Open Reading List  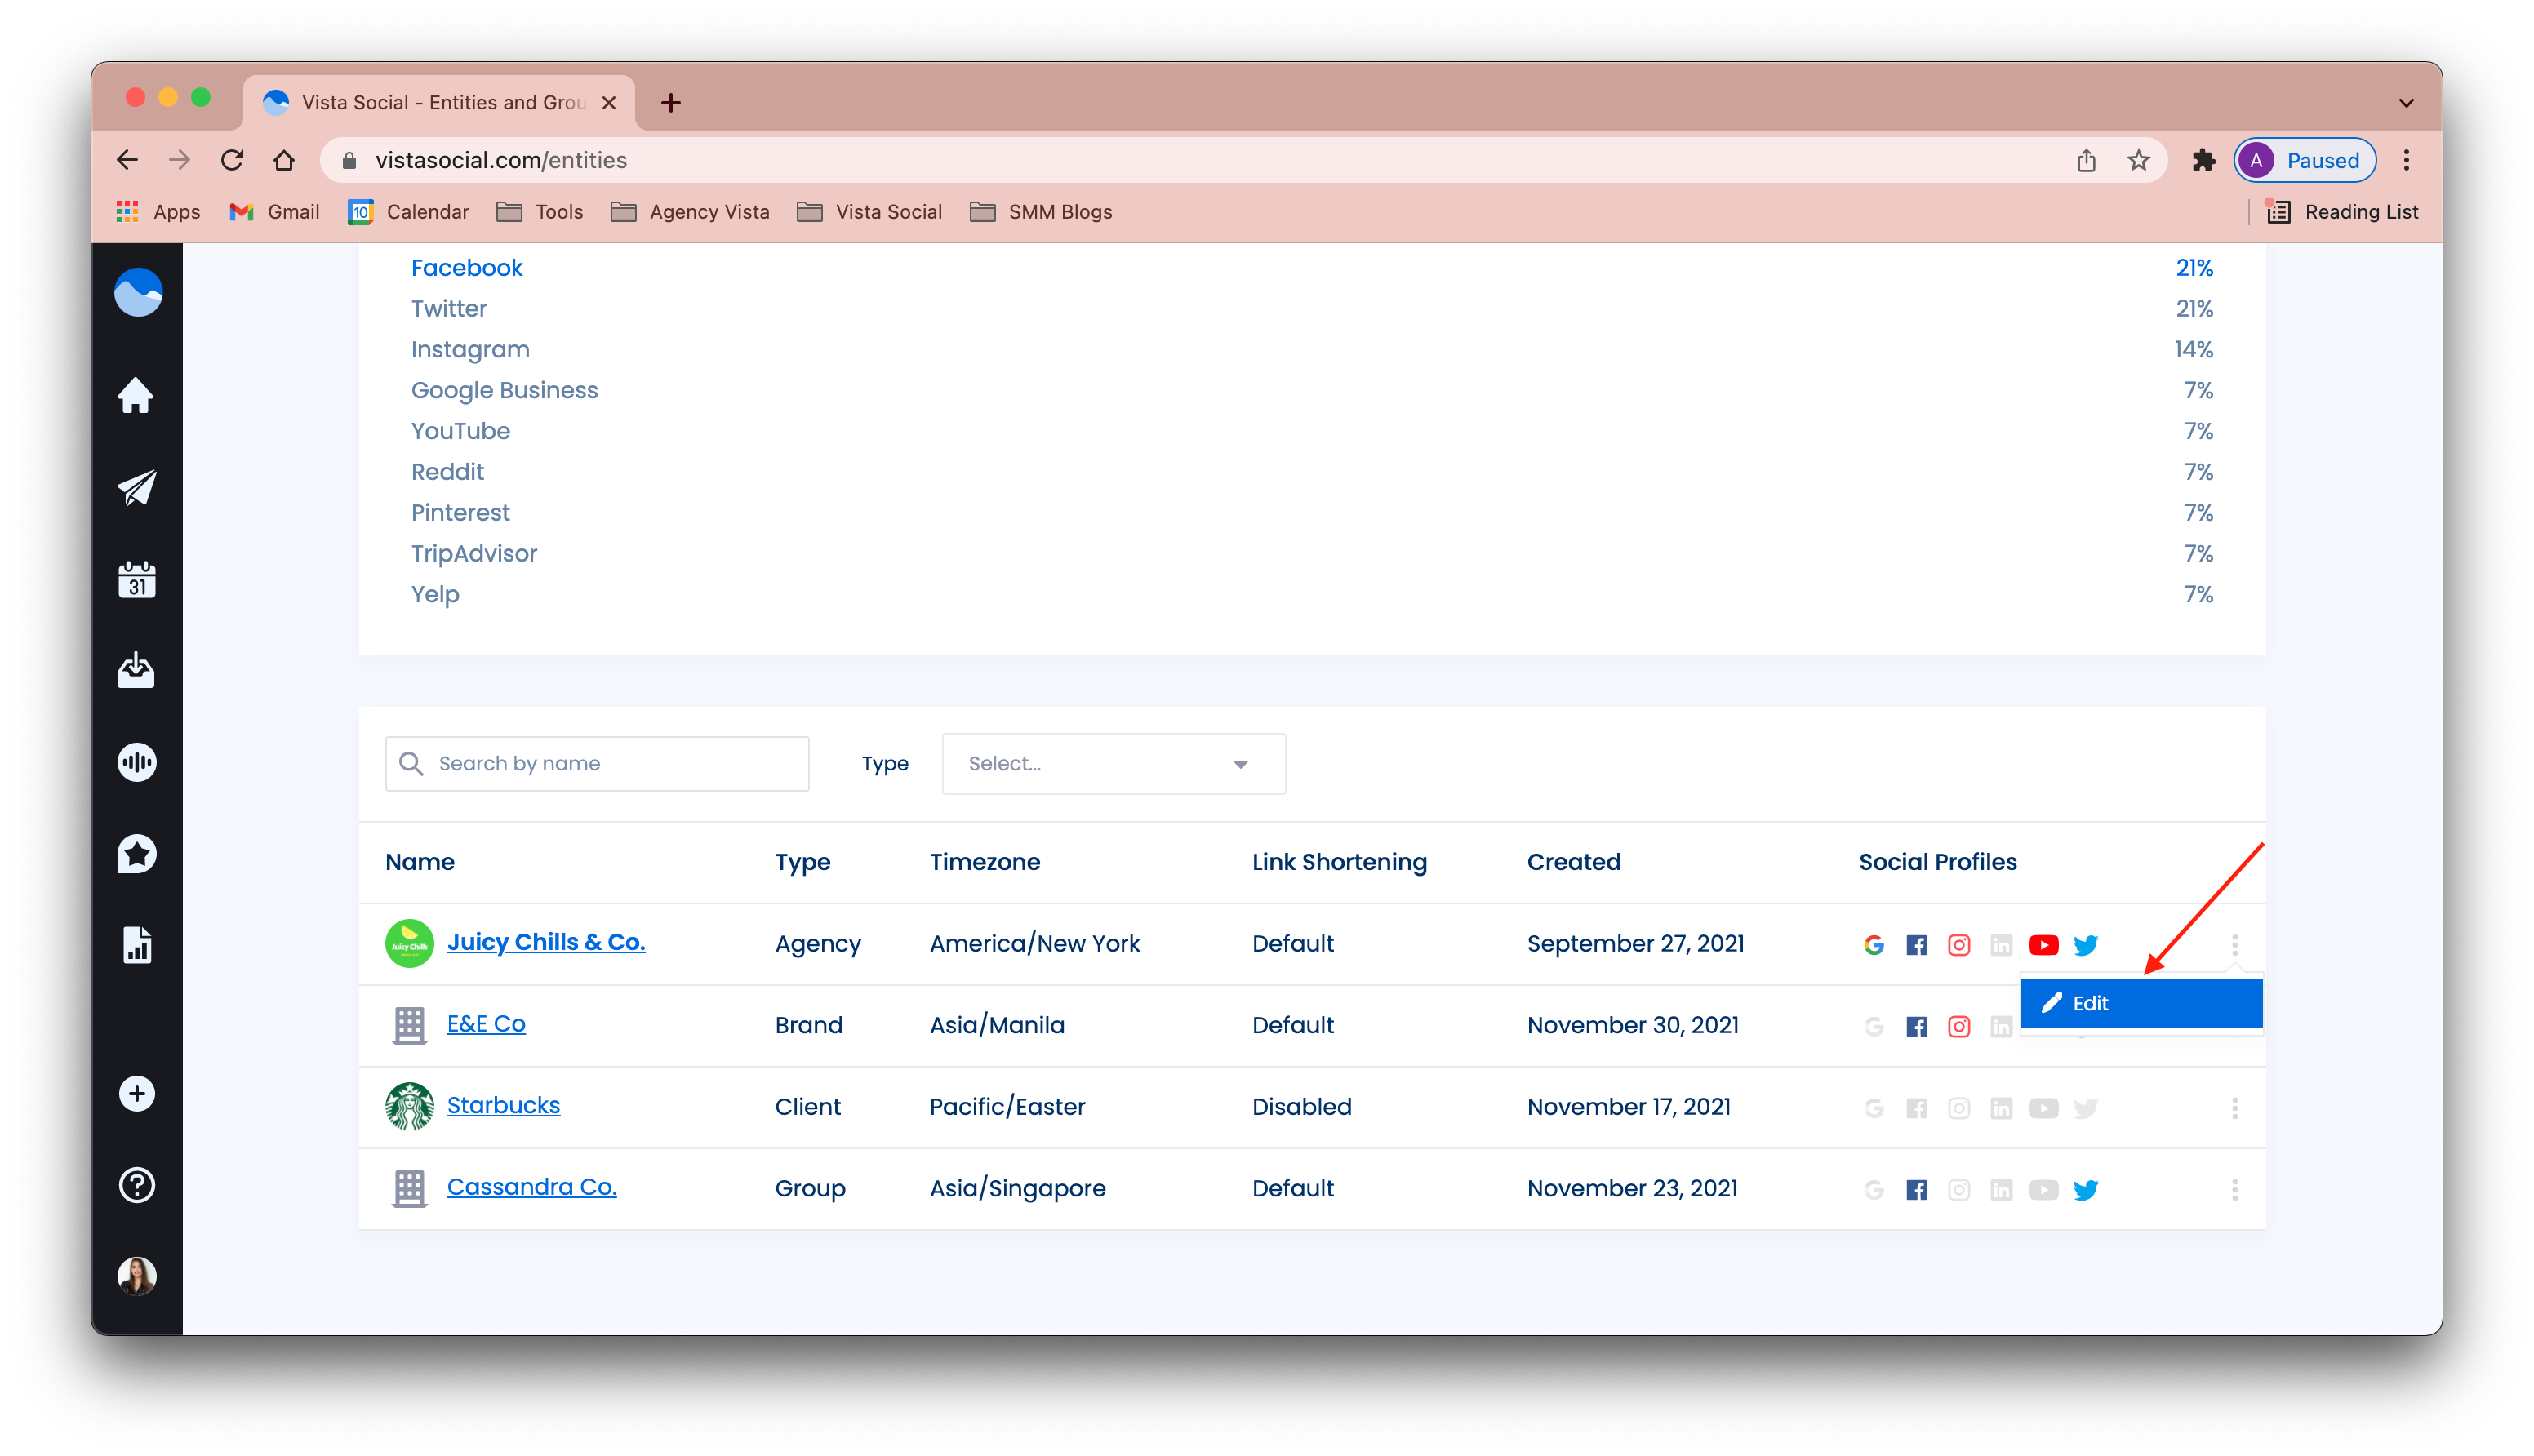coord(2342,212)
